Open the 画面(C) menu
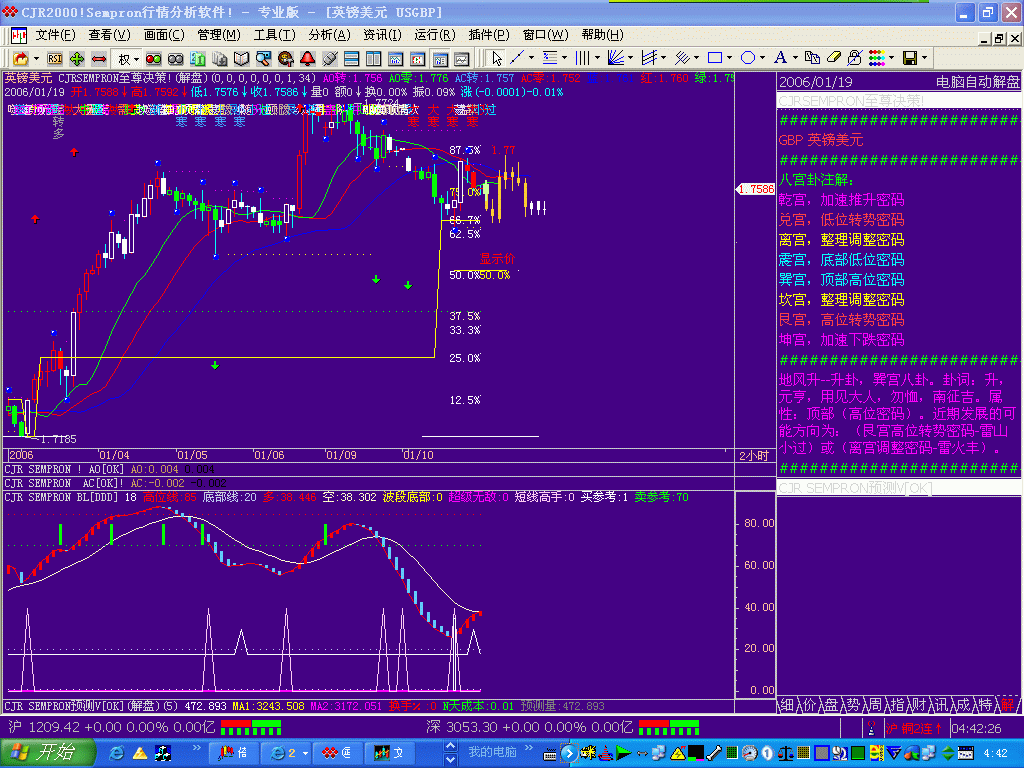 [x=164, y=35]
